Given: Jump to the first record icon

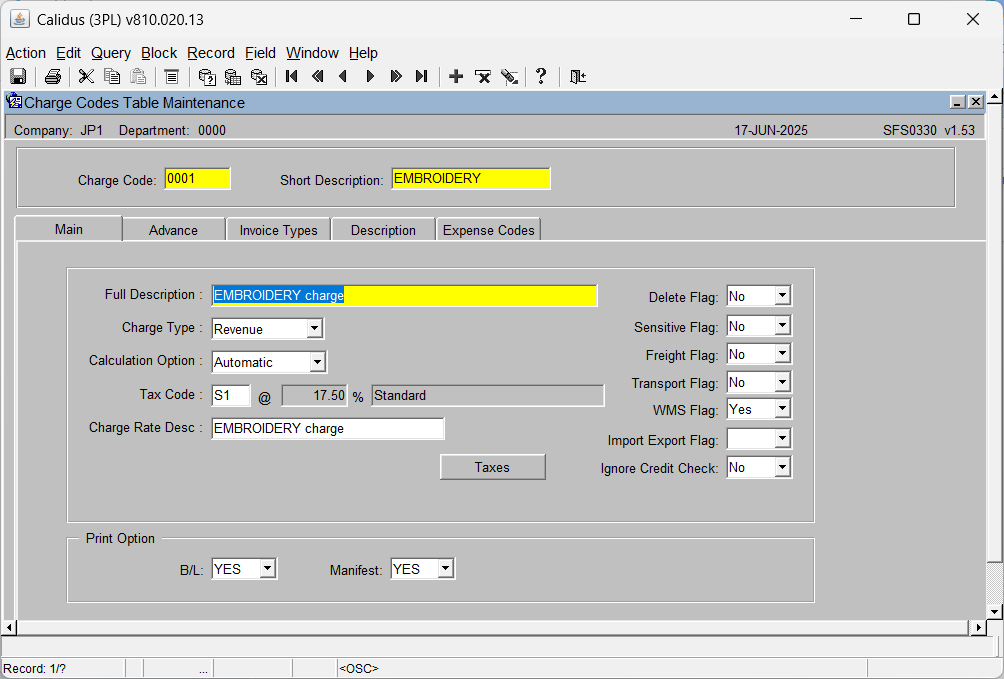Looking at the screenshot, I should 292,77.
